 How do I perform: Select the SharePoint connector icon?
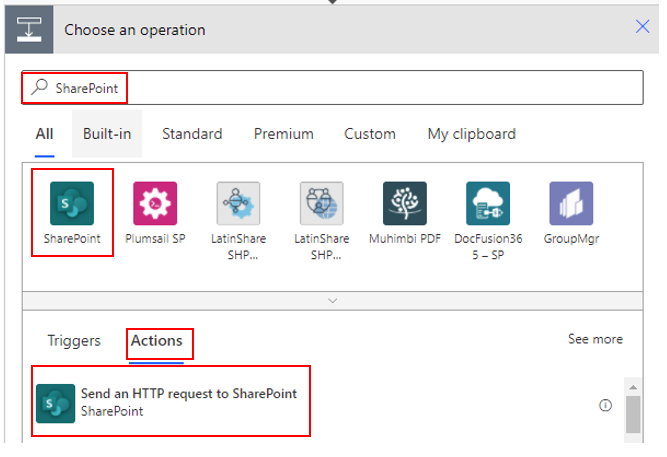click(72, 203)
